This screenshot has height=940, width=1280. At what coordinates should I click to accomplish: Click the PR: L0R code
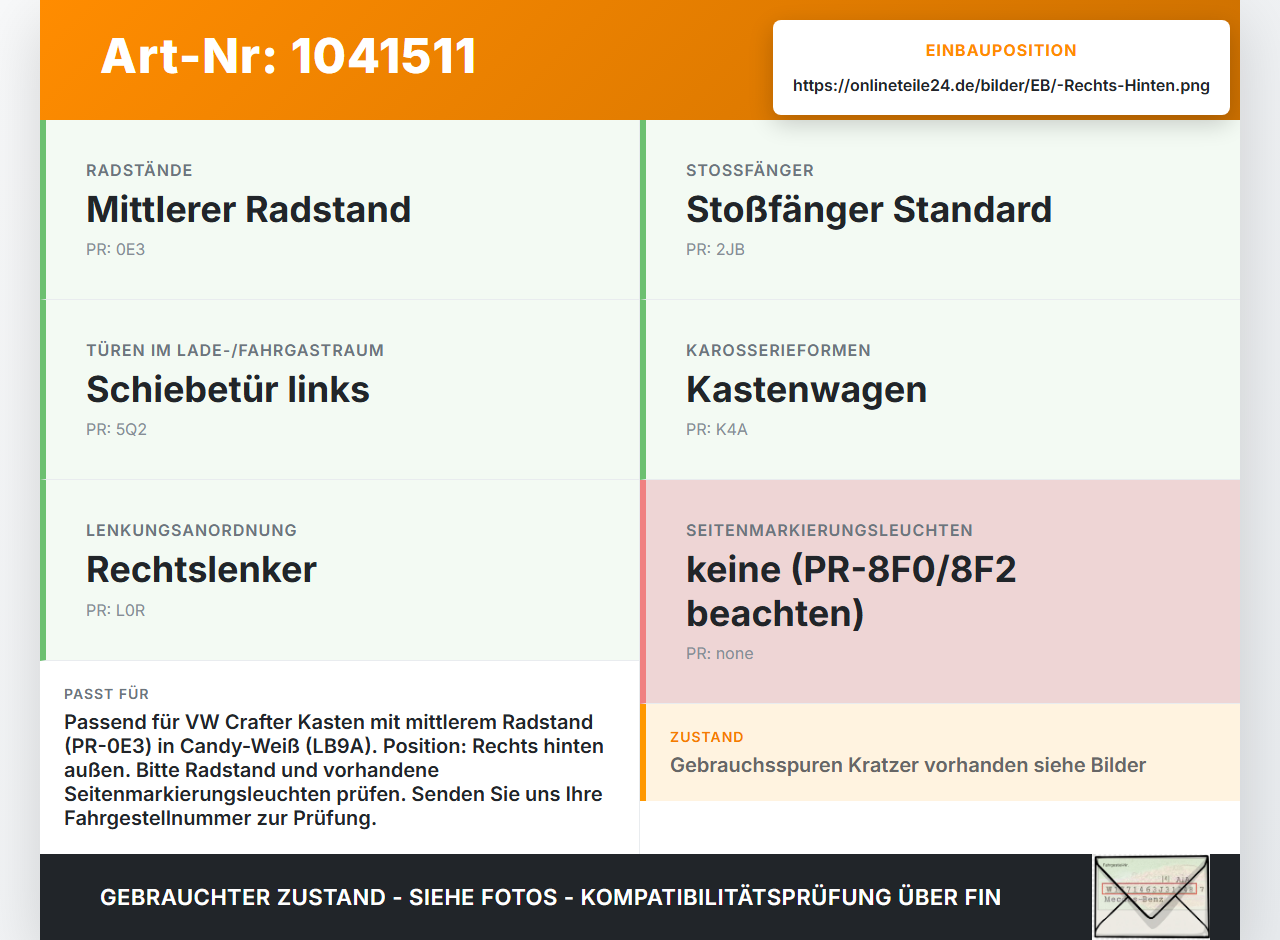coord(115,610)
